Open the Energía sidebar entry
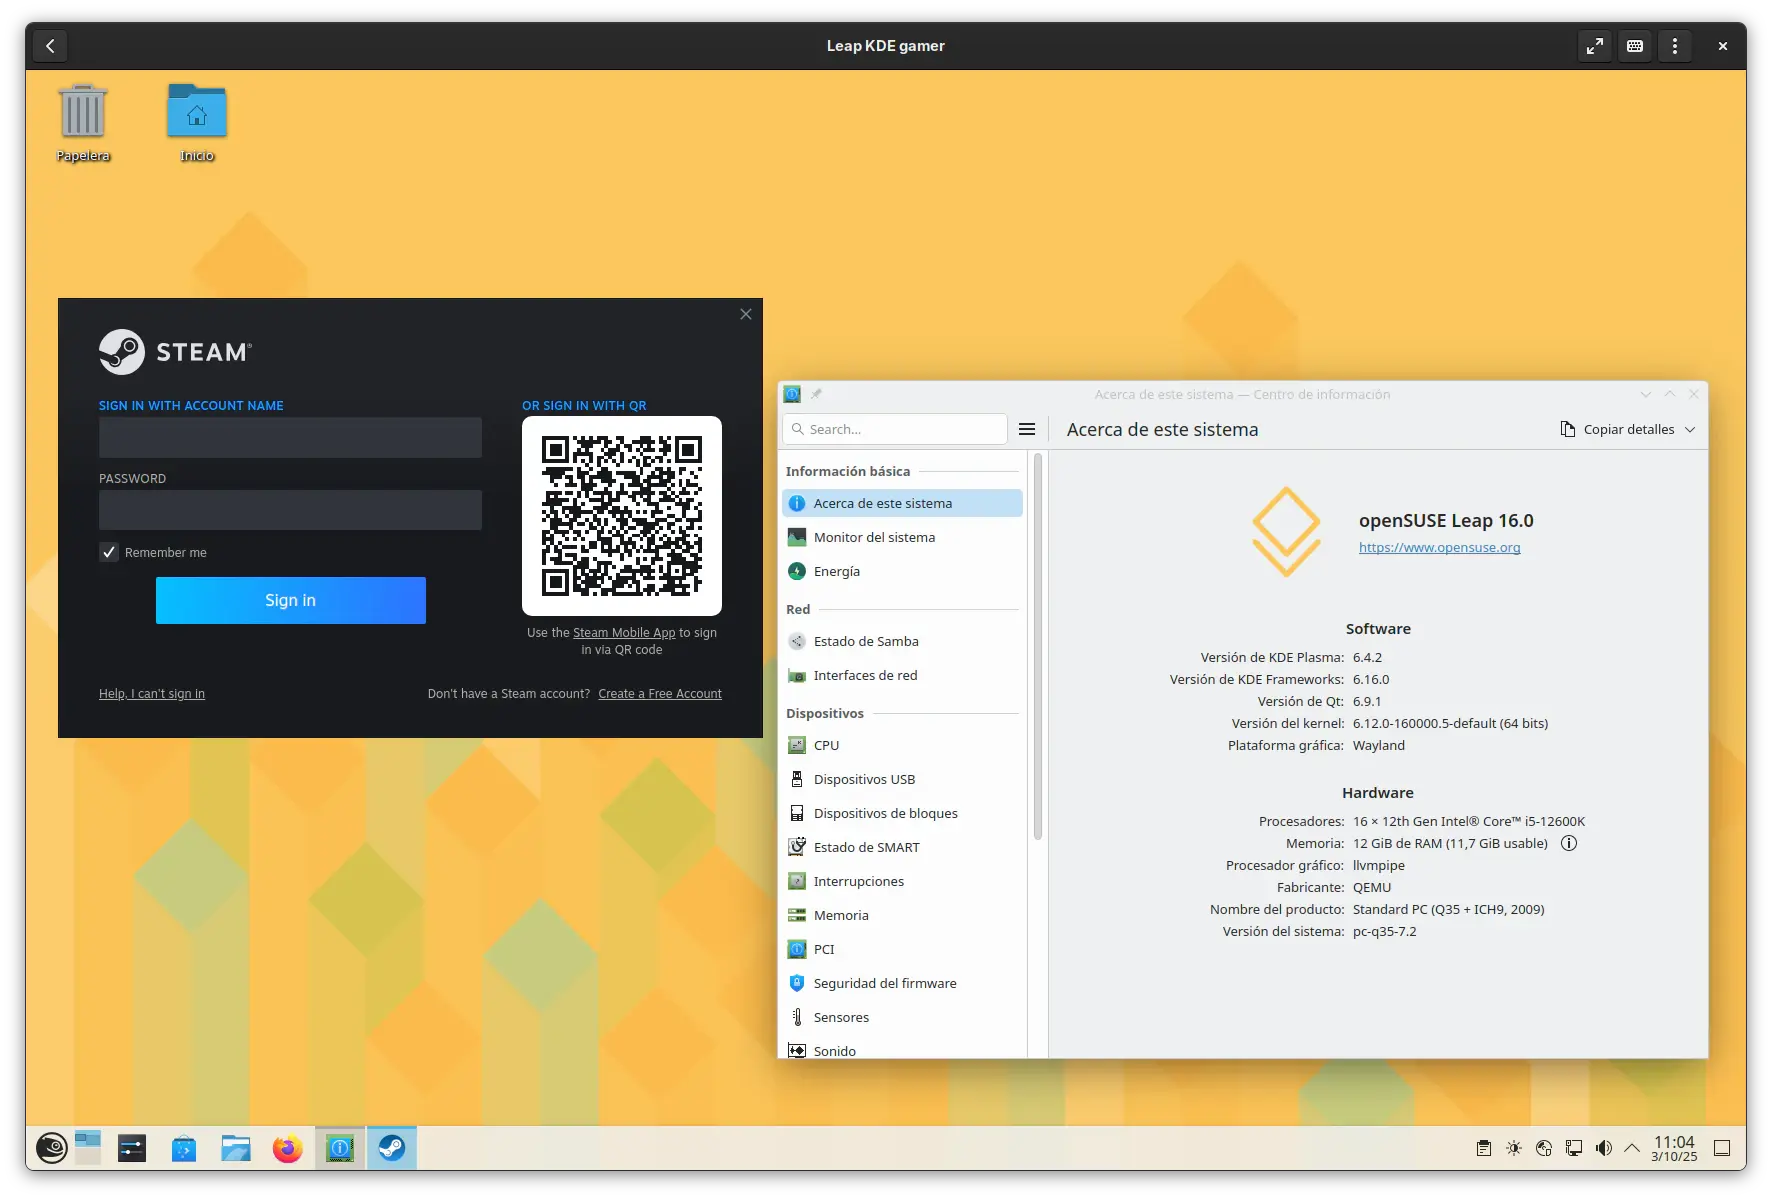This screenshot has width=1772, height=1199. tap(836, 571)
